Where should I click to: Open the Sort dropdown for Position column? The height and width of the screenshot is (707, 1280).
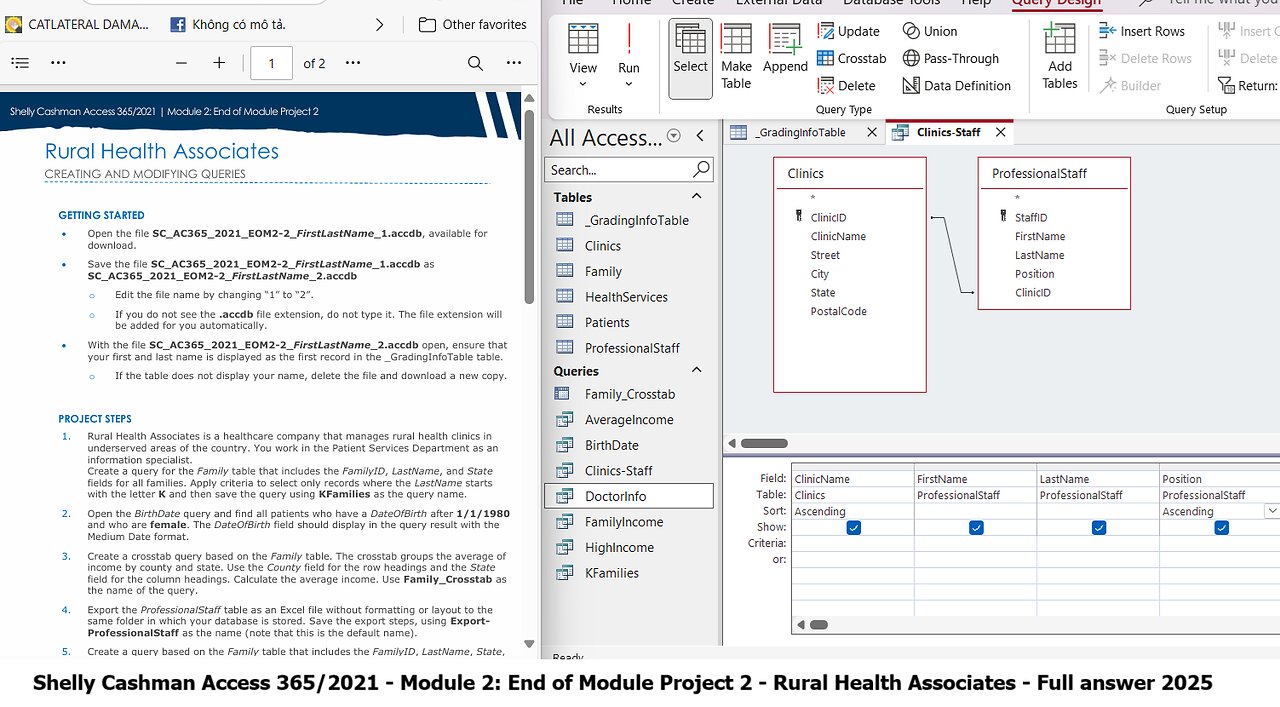1272,511
